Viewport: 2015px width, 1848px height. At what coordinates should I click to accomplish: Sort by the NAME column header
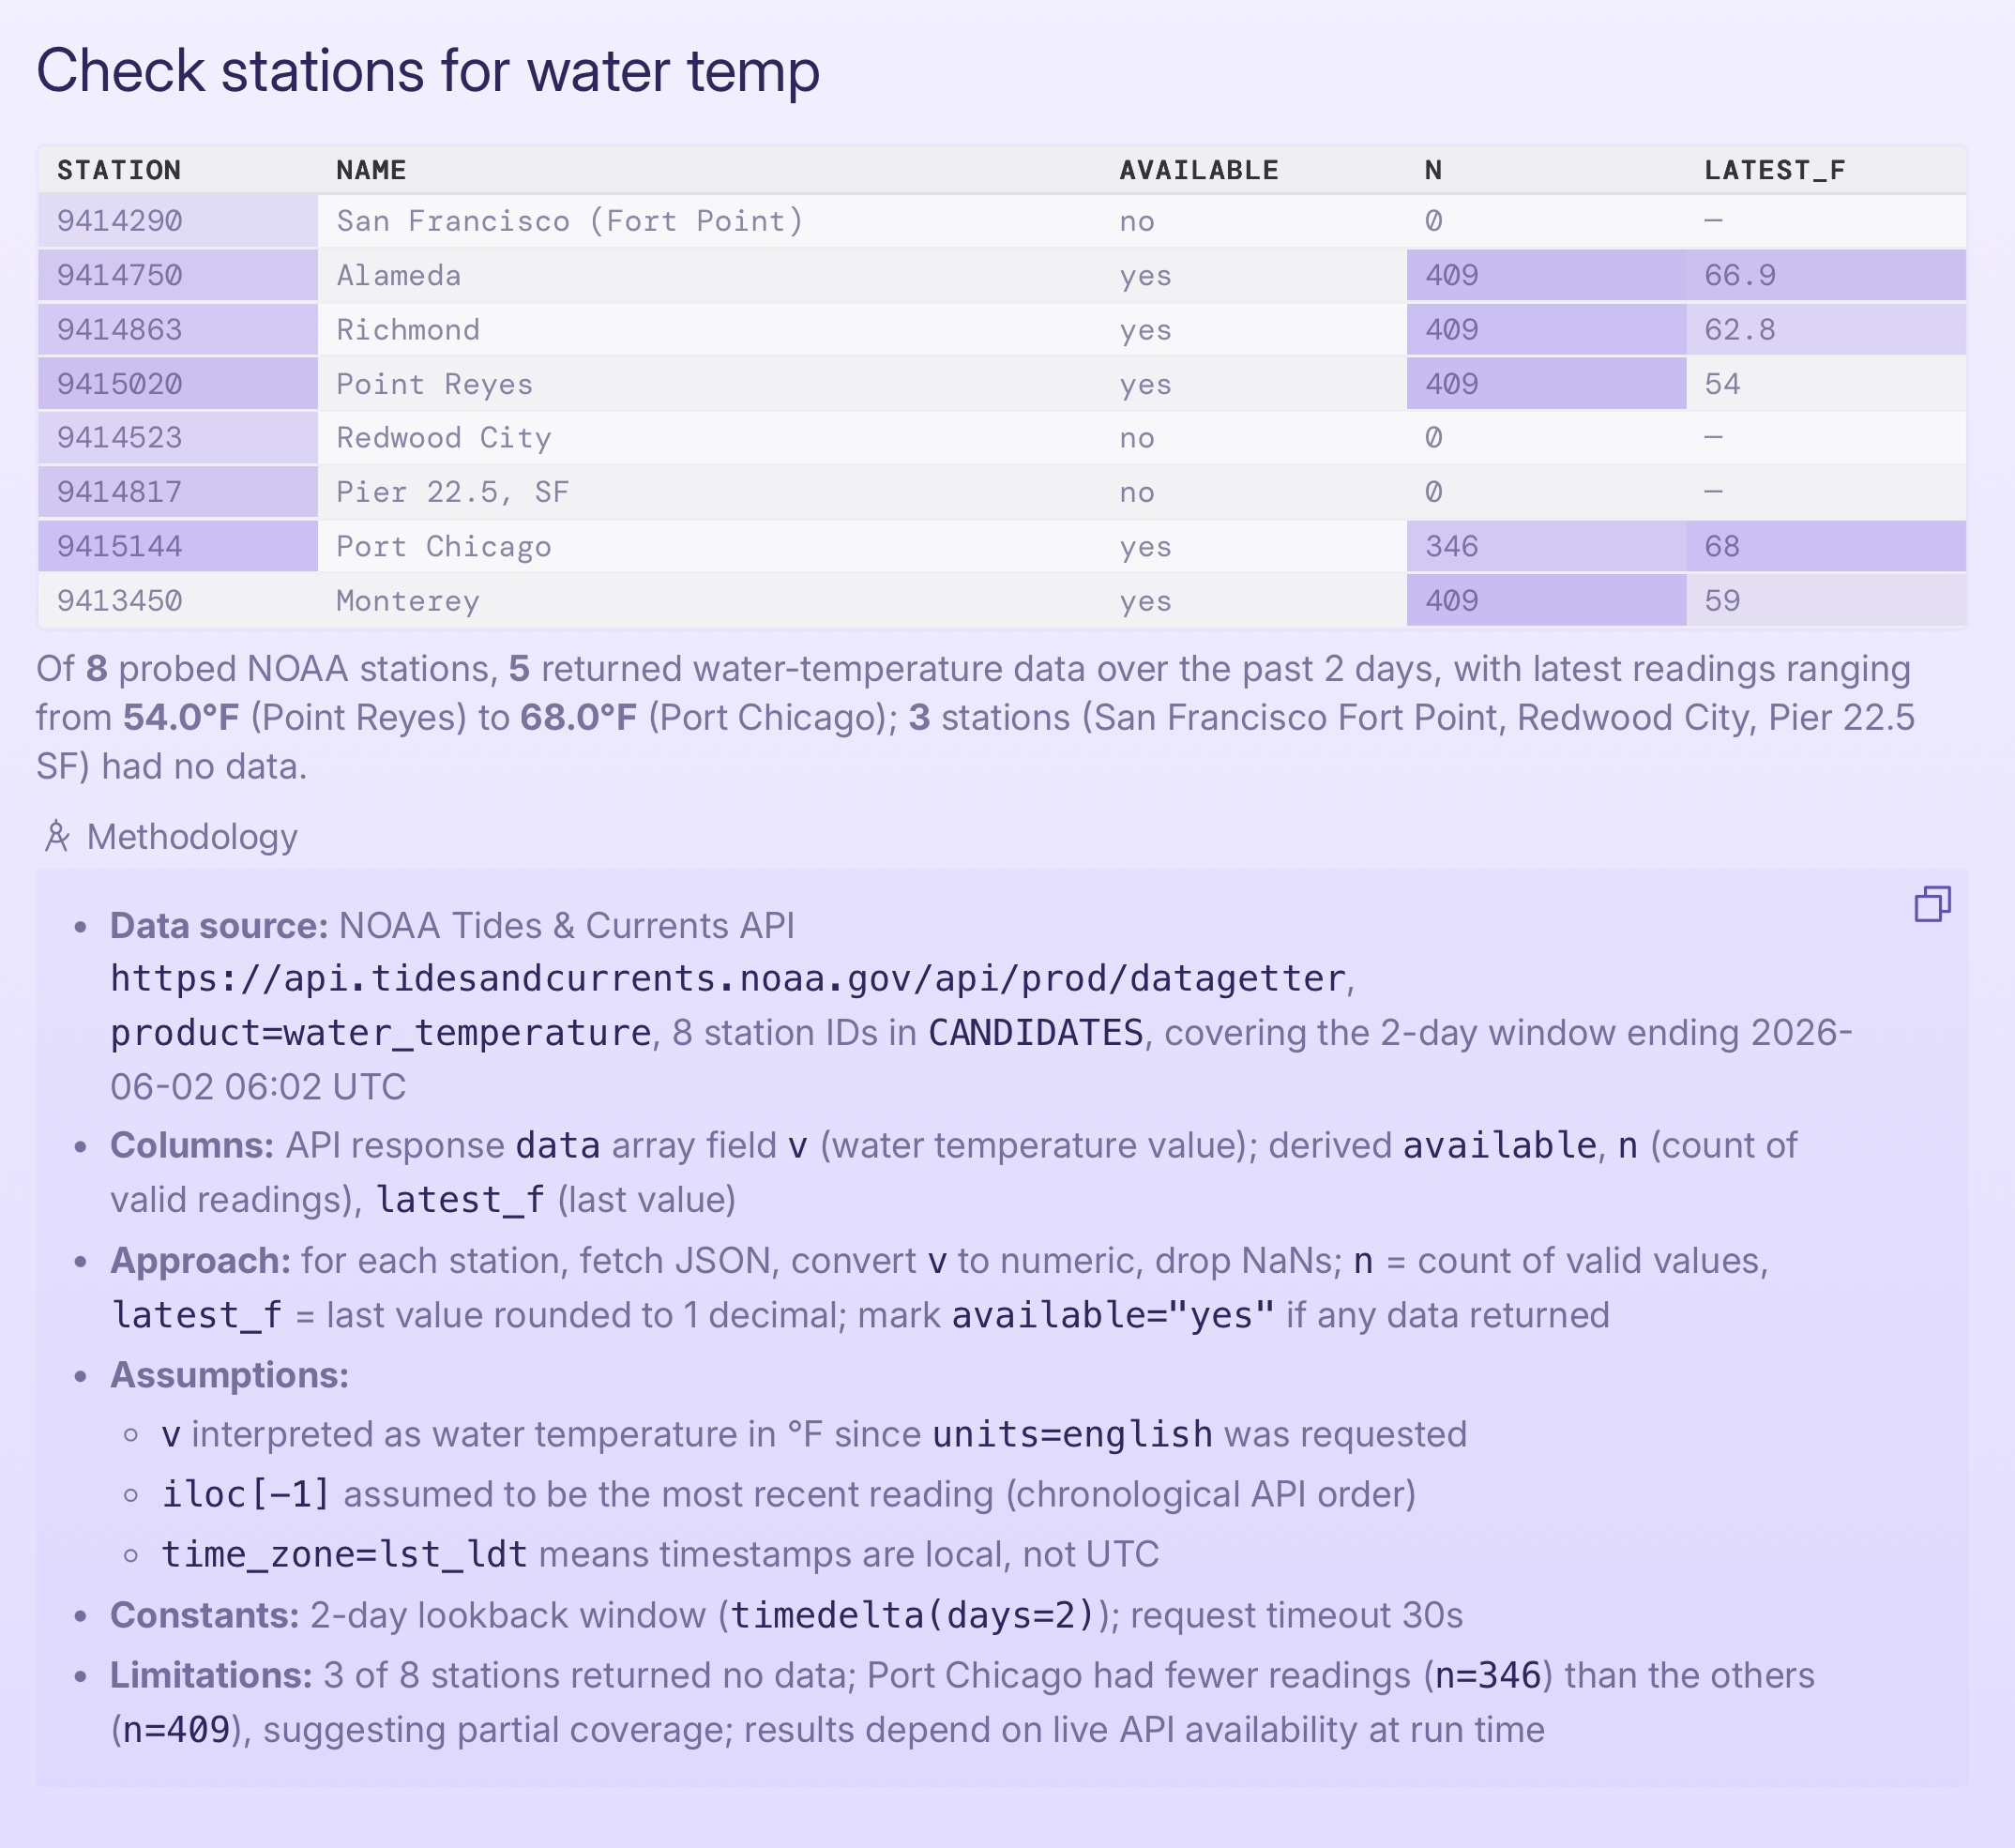point(371,170)
